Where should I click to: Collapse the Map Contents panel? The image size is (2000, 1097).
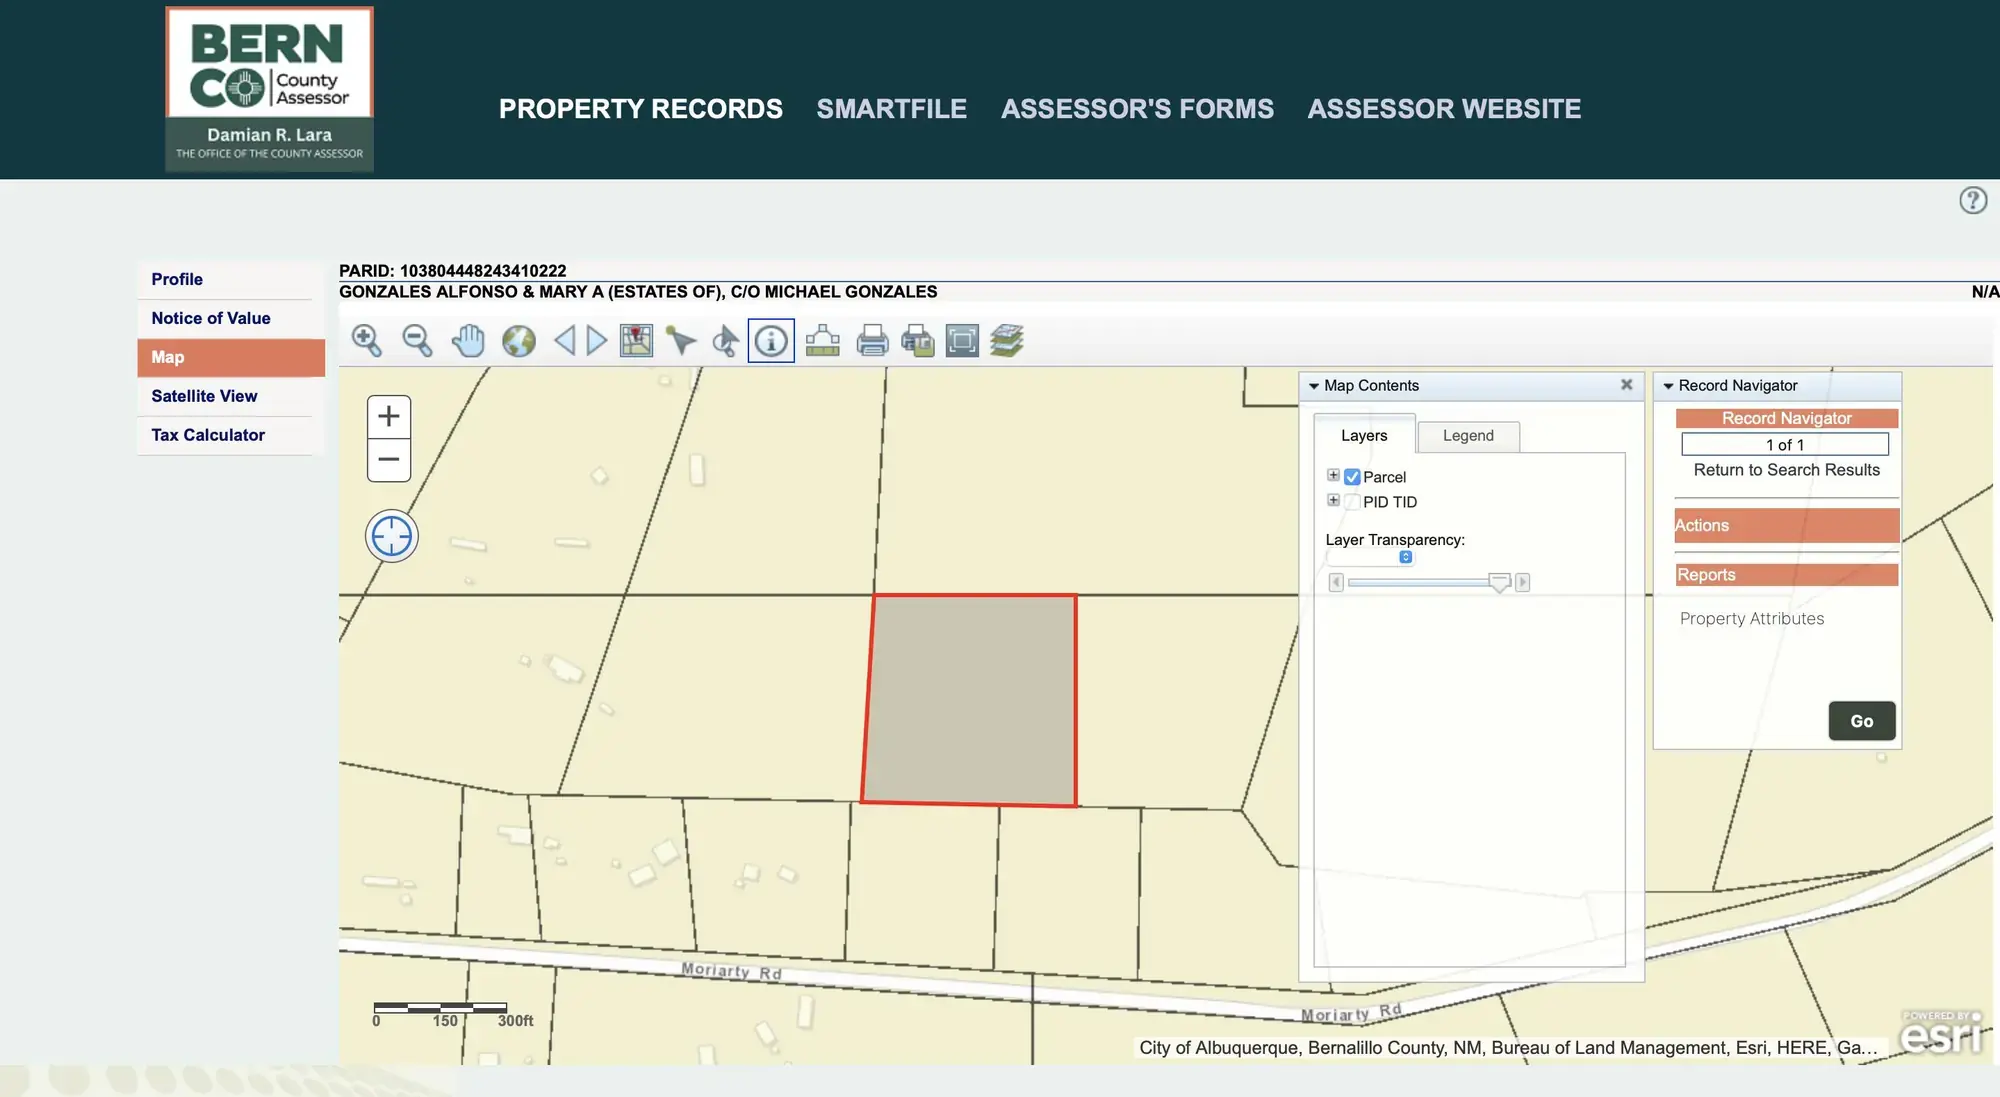tap(1314, 386)
